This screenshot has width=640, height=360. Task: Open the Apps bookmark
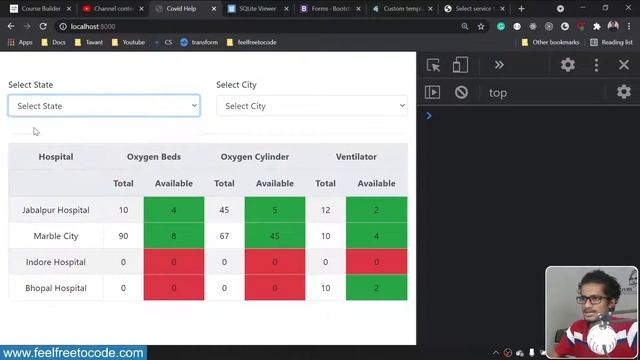[x=20, y=42]
